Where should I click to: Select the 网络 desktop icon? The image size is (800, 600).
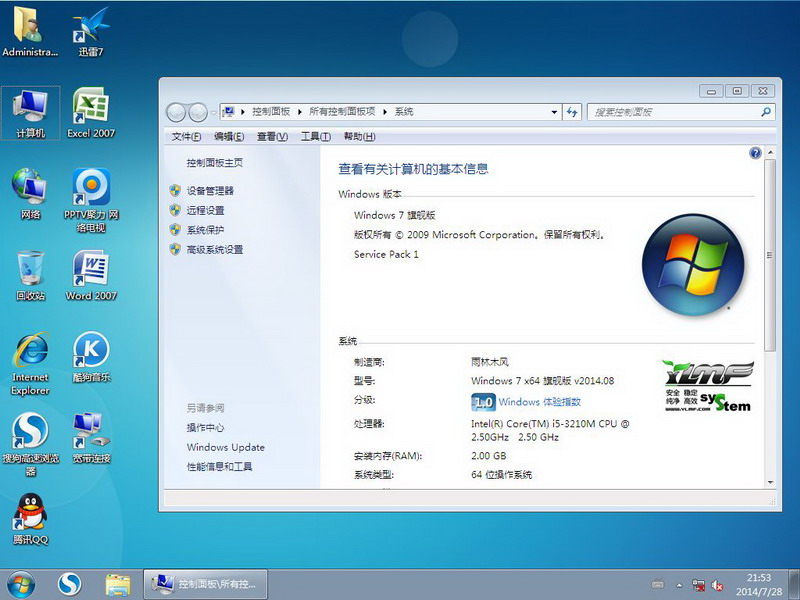[31, 194]
